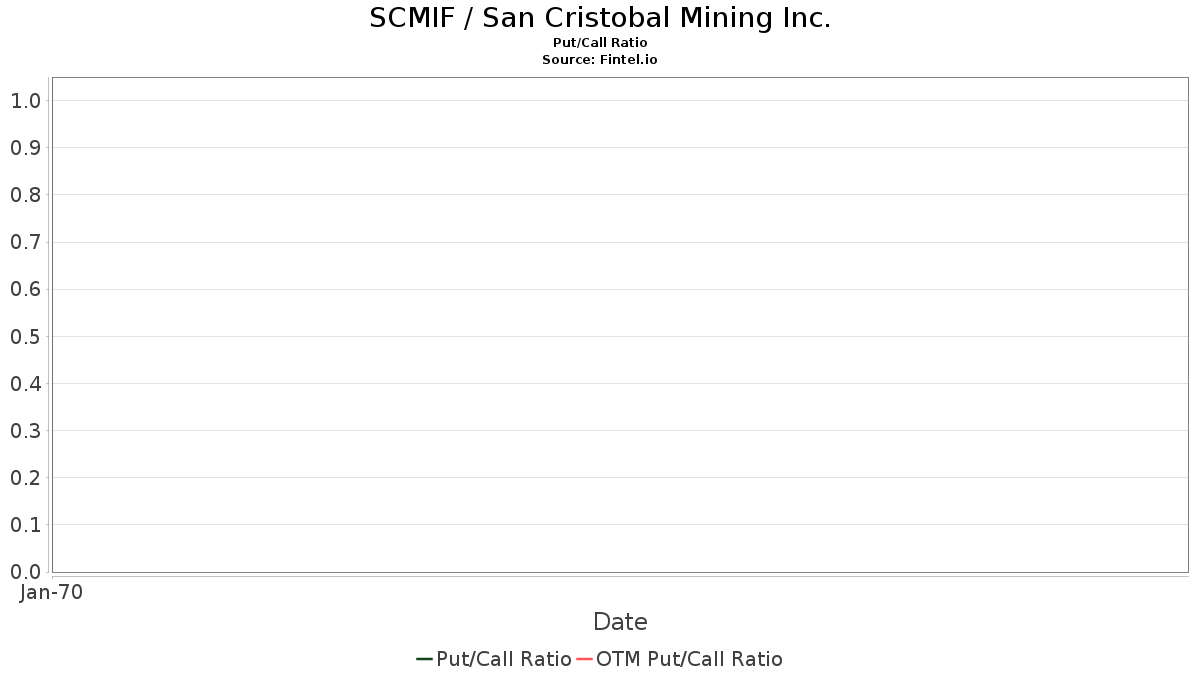The image size is (1200, 675).
Task: Click the SCMIF / San Cristobal Mining Inc. title
Action: click(600, 18)
